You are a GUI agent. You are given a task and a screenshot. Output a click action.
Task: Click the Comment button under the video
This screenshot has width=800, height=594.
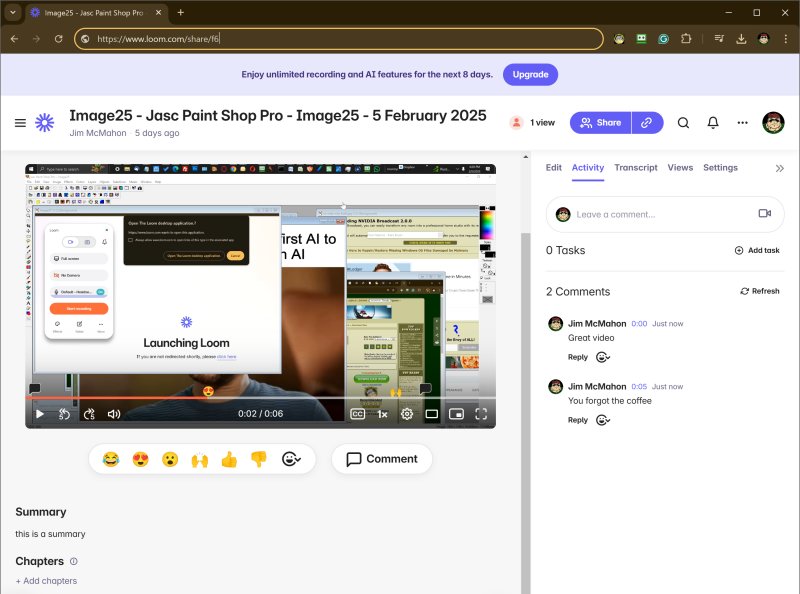point(382,459)
